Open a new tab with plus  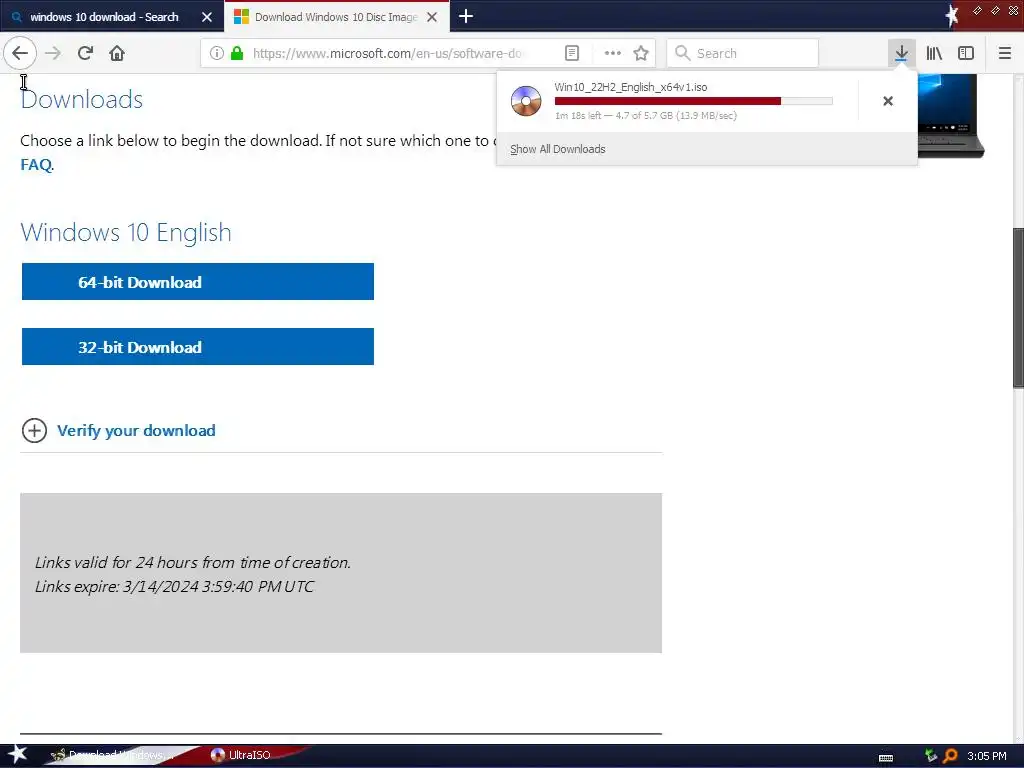(x=466, y=16)
